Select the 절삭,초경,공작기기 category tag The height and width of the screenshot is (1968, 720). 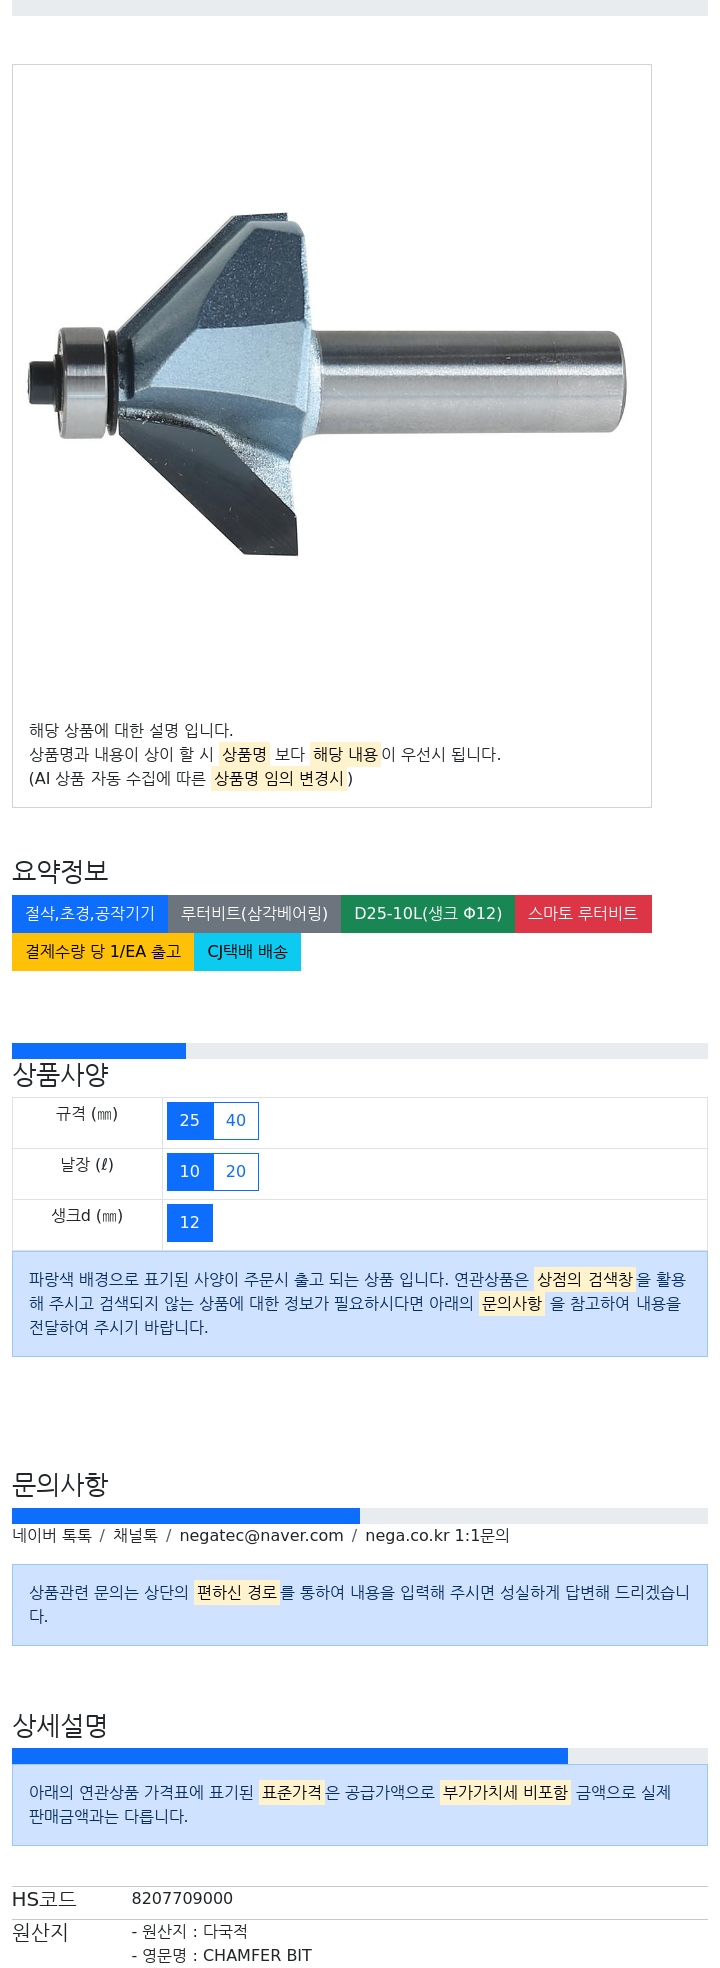point(90,914)
